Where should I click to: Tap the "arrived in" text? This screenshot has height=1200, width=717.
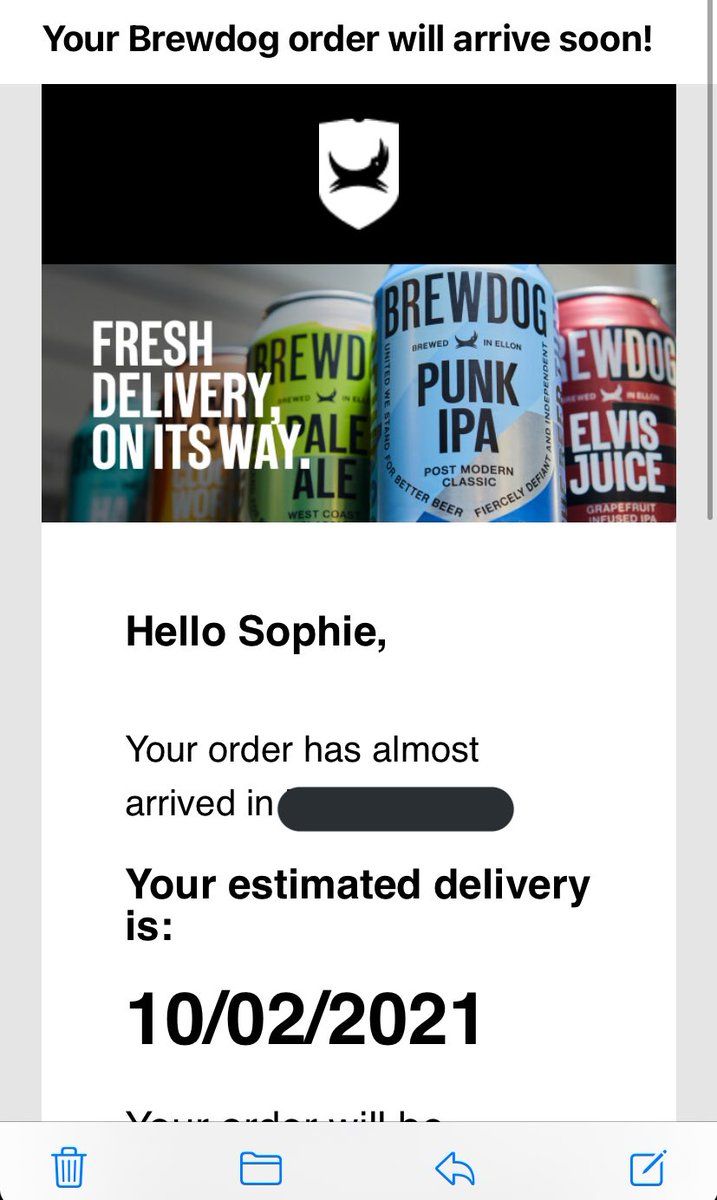click(198, 804)
